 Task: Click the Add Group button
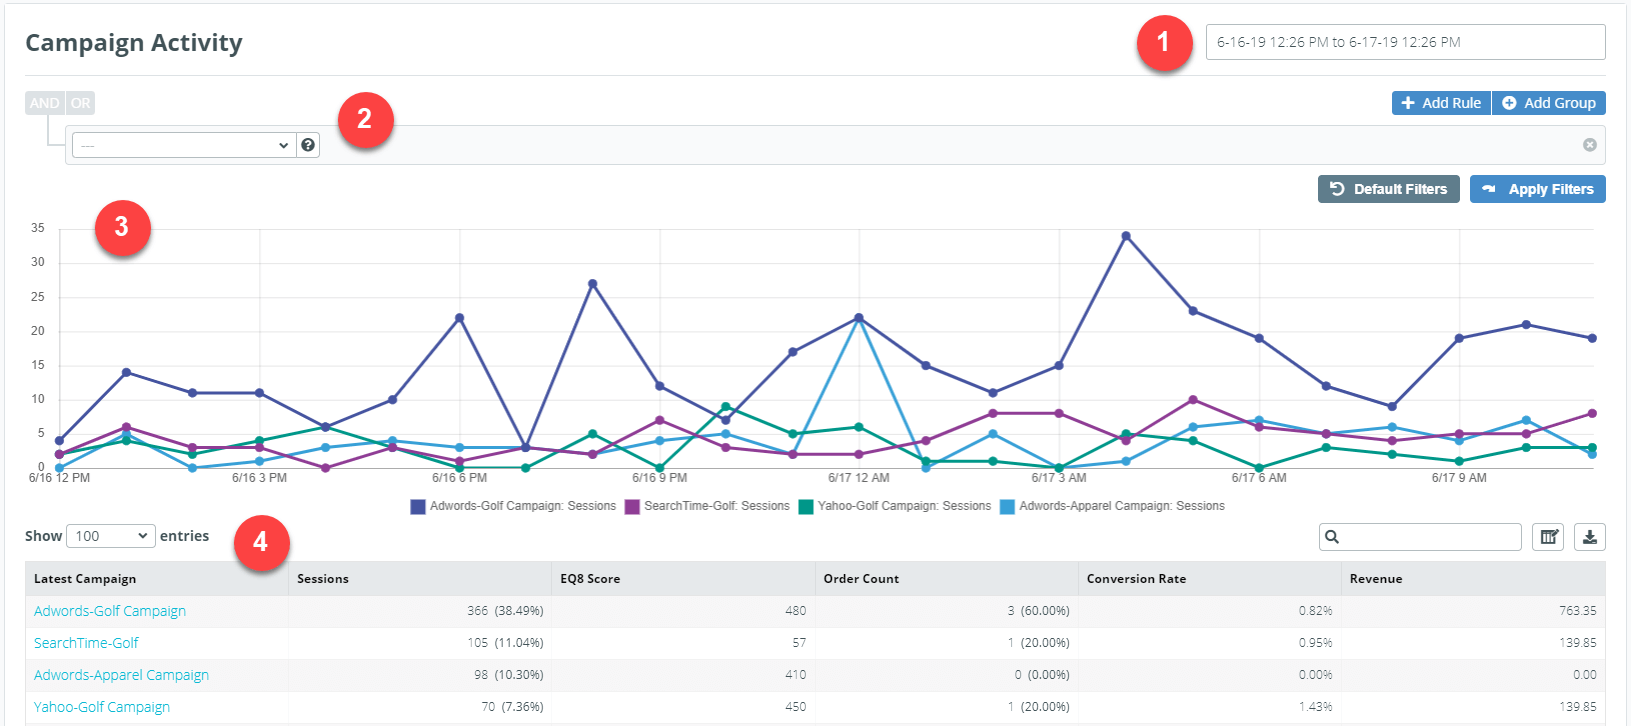[x=1548, y=103]
